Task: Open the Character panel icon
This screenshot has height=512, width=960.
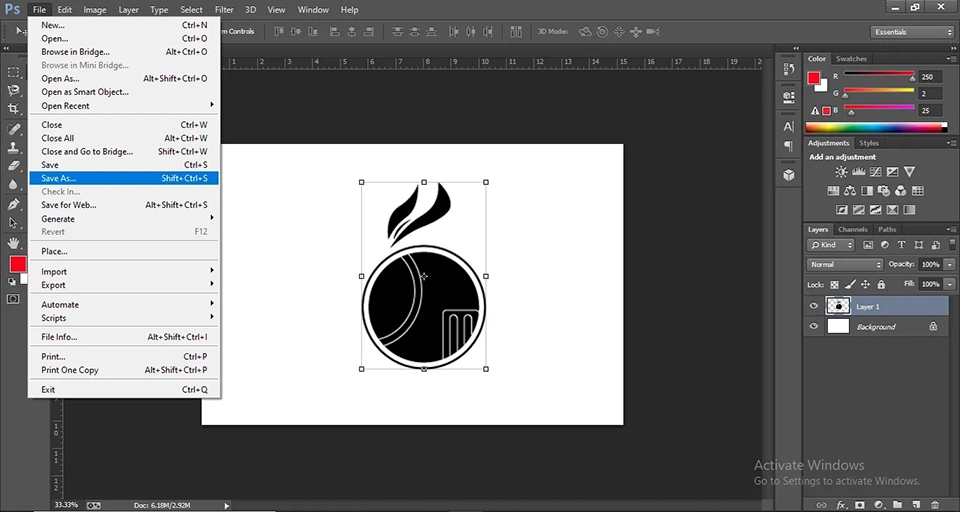Action: (x=789, y=127)
